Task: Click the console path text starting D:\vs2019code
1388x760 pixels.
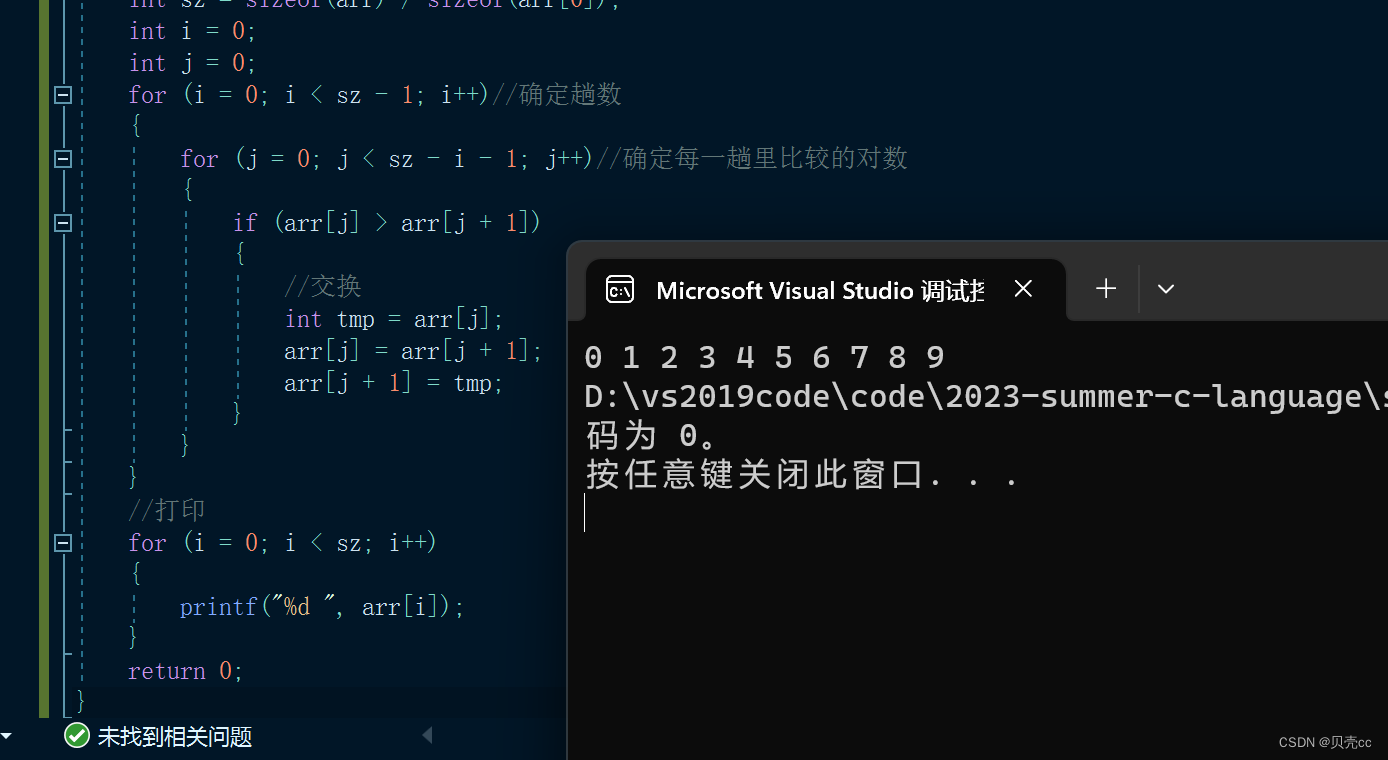Action: click(985, 397)
